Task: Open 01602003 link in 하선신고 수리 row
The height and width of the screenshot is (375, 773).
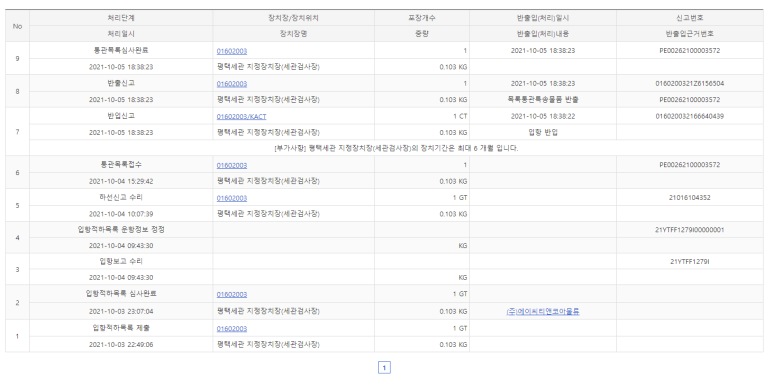Action: coord(232,198)
